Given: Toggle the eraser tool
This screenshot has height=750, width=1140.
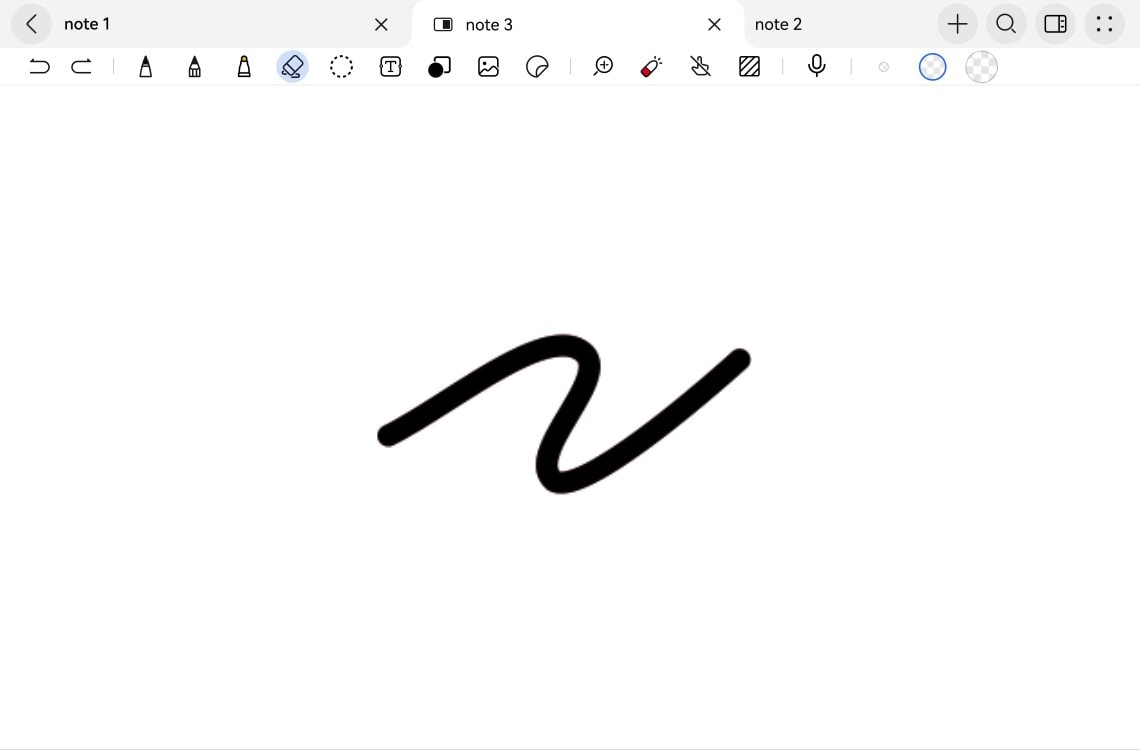Looking at the screenshot, I should 292,67.
